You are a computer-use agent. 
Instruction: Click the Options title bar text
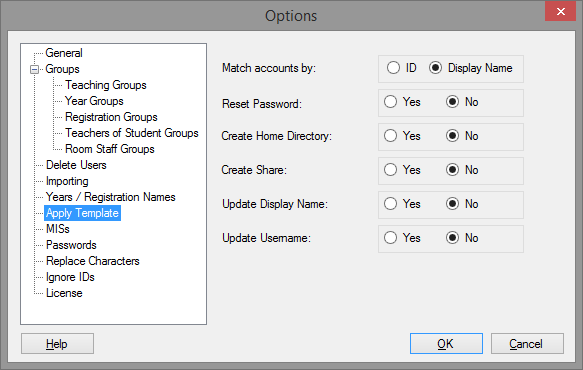coord(291,16)
